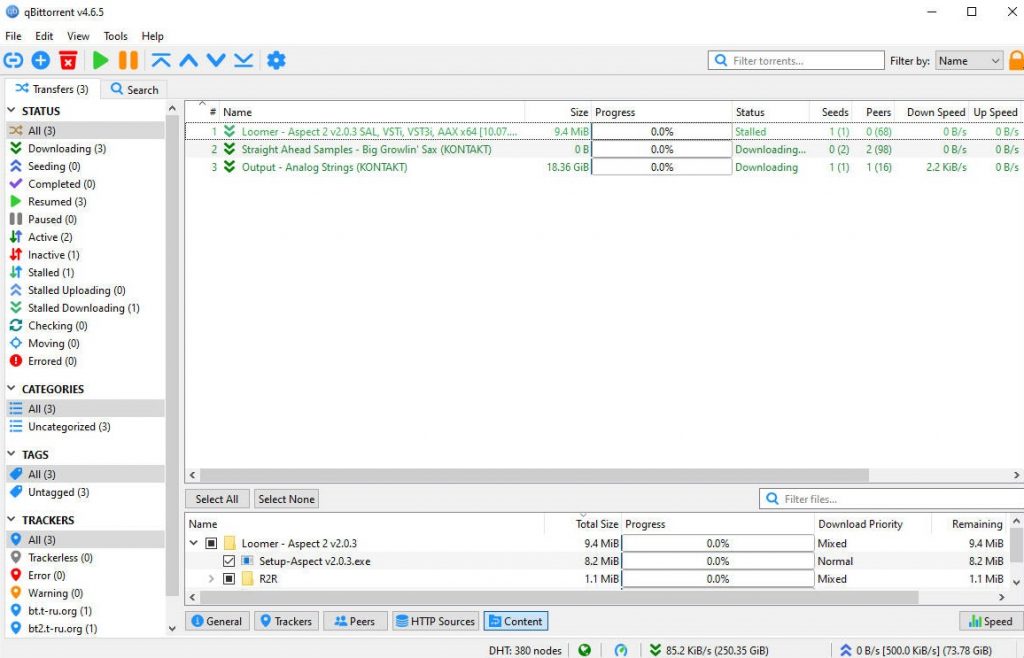Filter by Inactive (1) status
This screenshot has width=1024, height=658.
point(54,255)
